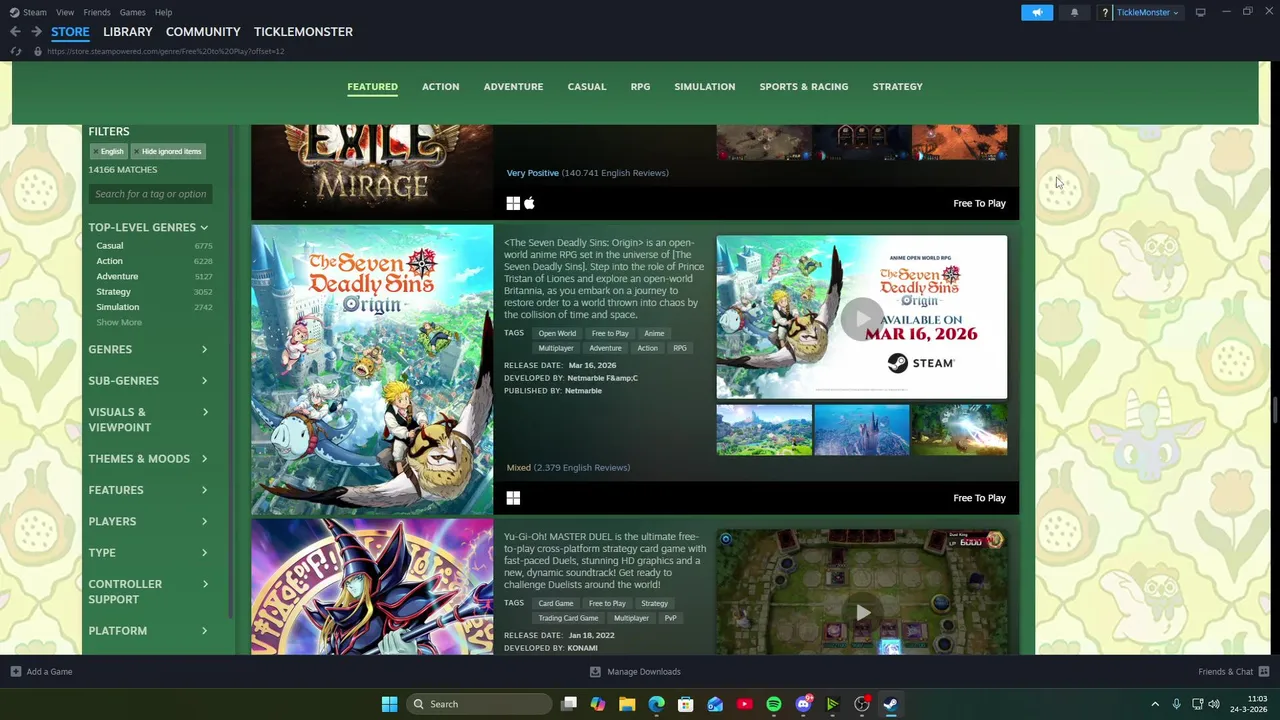Click the Open World tag

coord(557,334)
